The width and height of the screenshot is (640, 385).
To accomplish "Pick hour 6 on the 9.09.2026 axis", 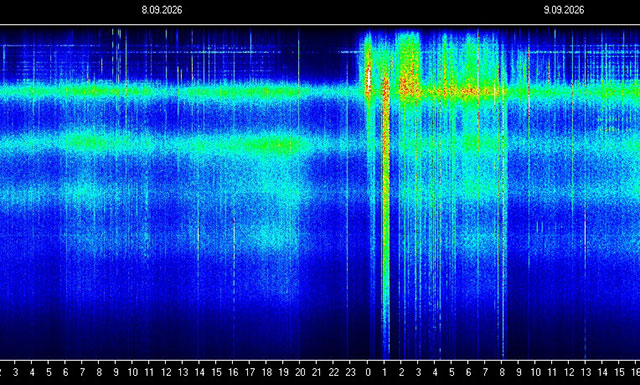I will point(469,372).
